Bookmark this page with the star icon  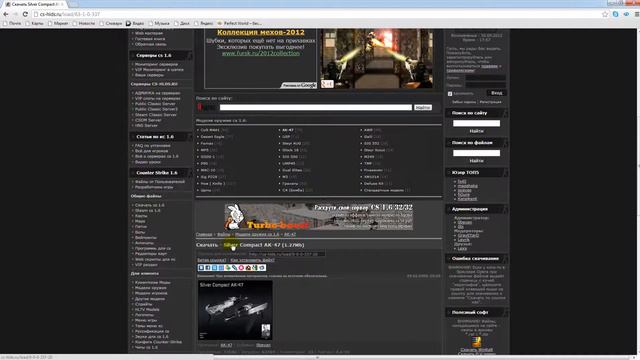[605, 14]
